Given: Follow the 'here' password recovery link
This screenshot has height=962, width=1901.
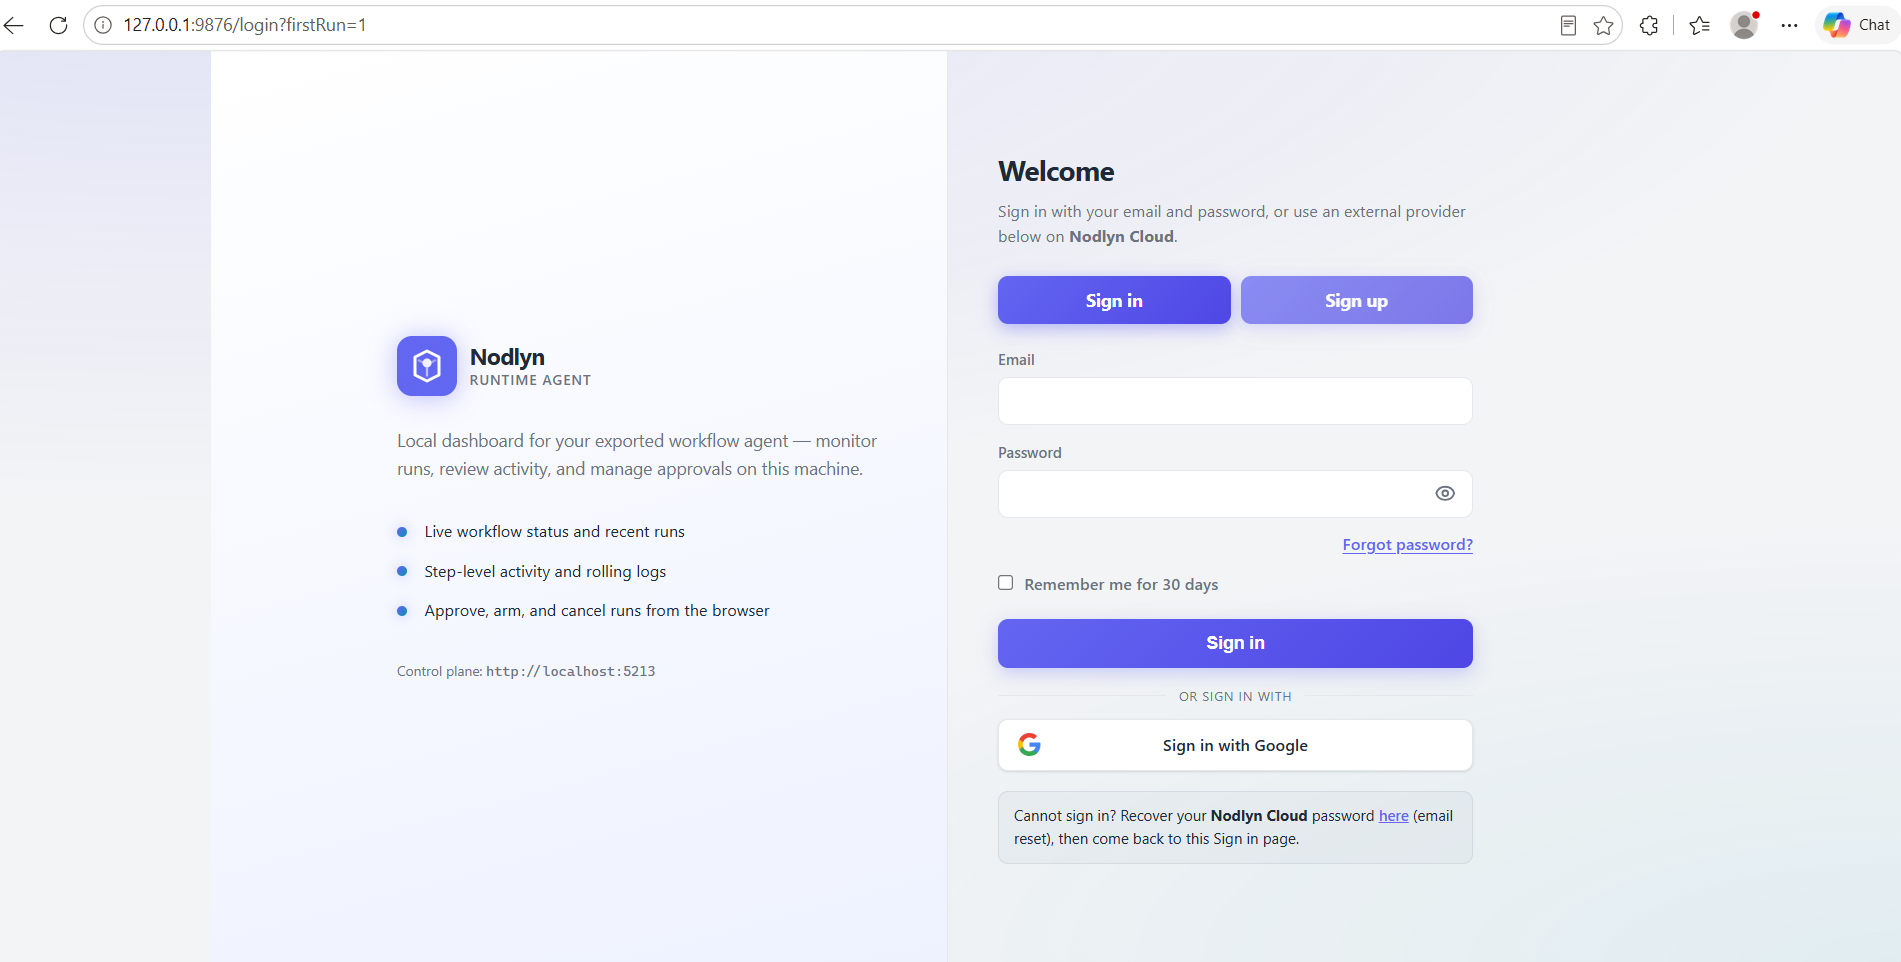Looking at the screenshot, I should click(x=1393, y=816).
